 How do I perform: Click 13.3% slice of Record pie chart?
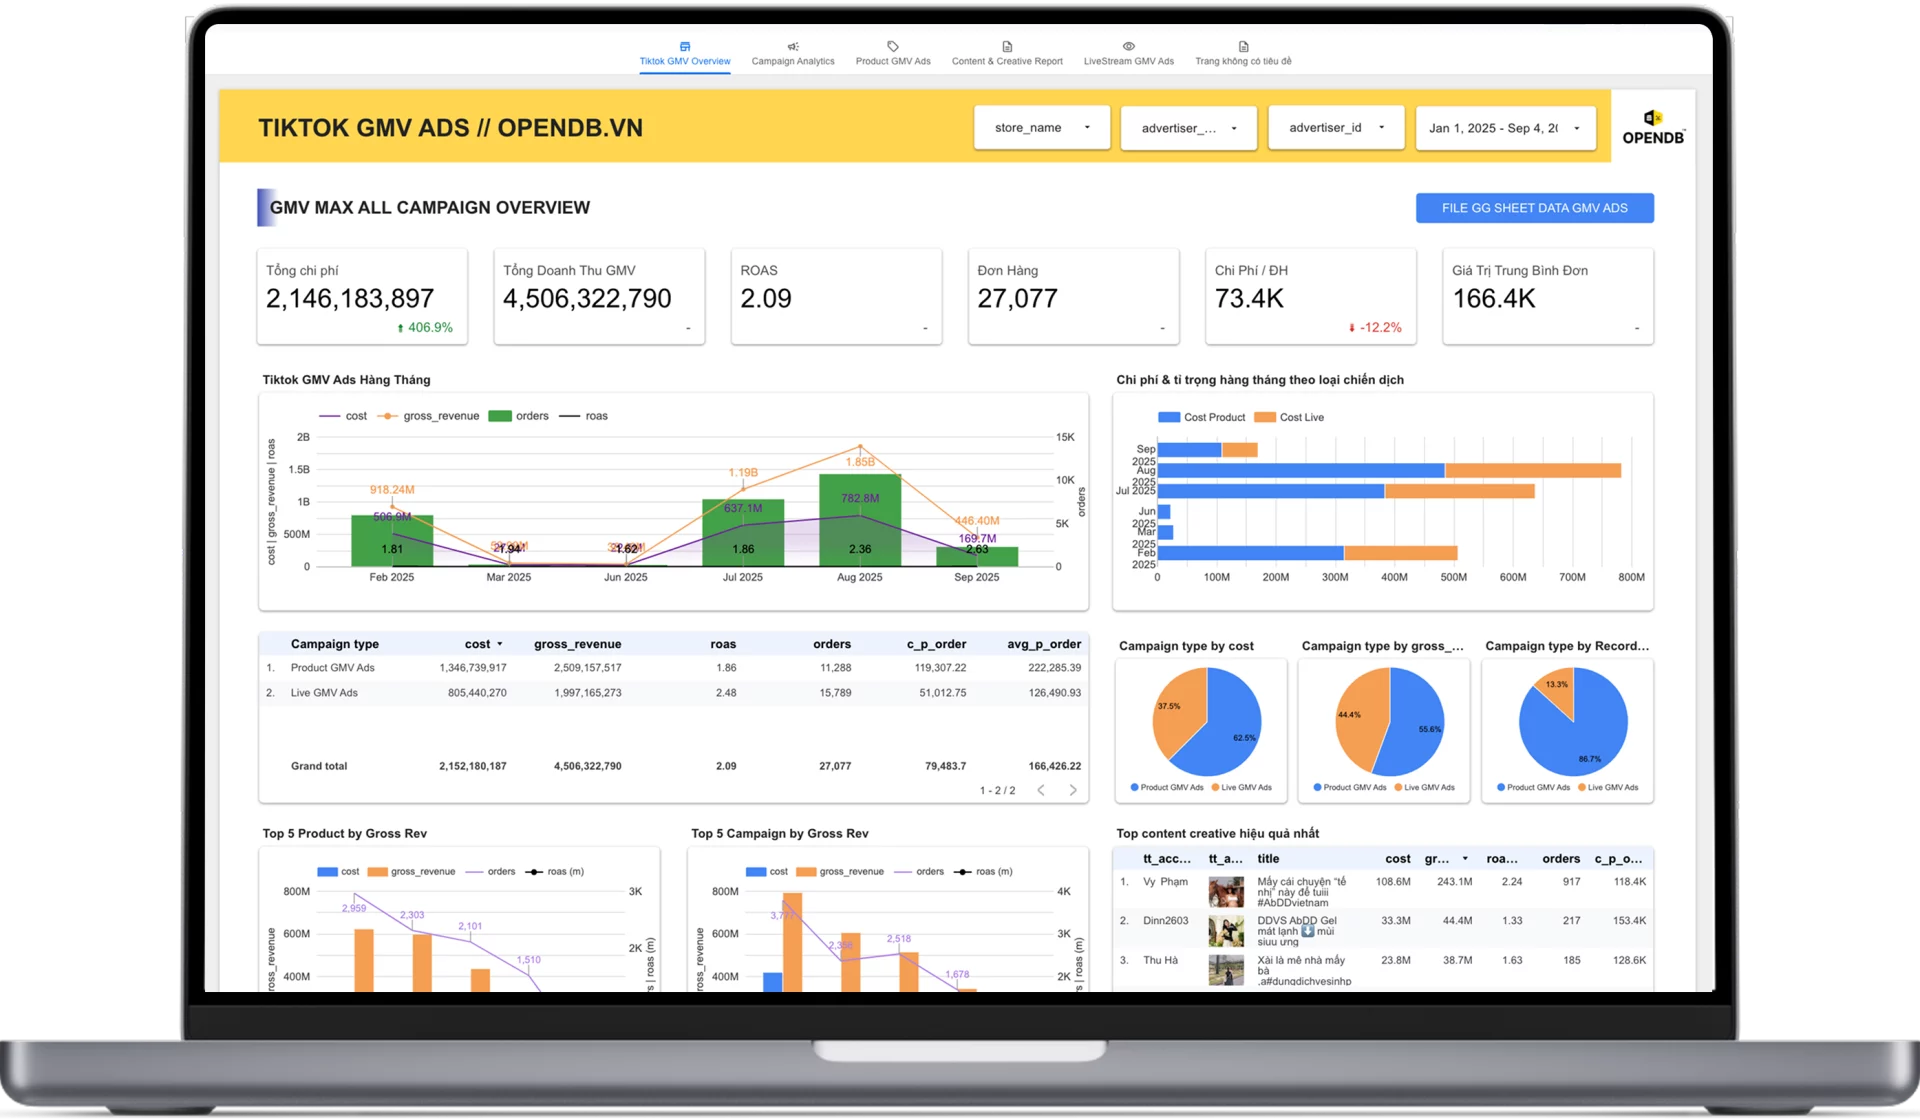tap(1558, 688)
